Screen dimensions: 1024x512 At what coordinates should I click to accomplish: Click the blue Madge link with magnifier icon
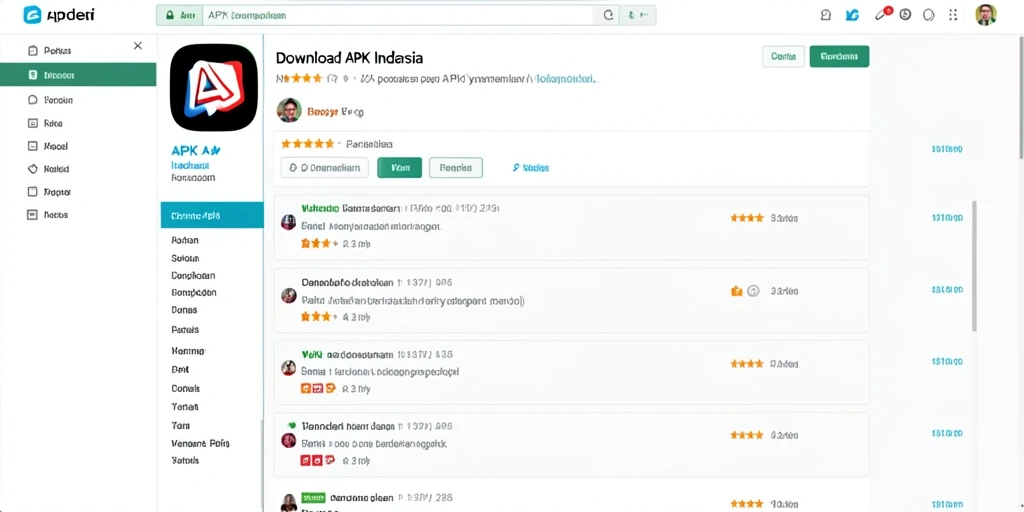coord(530,168)
